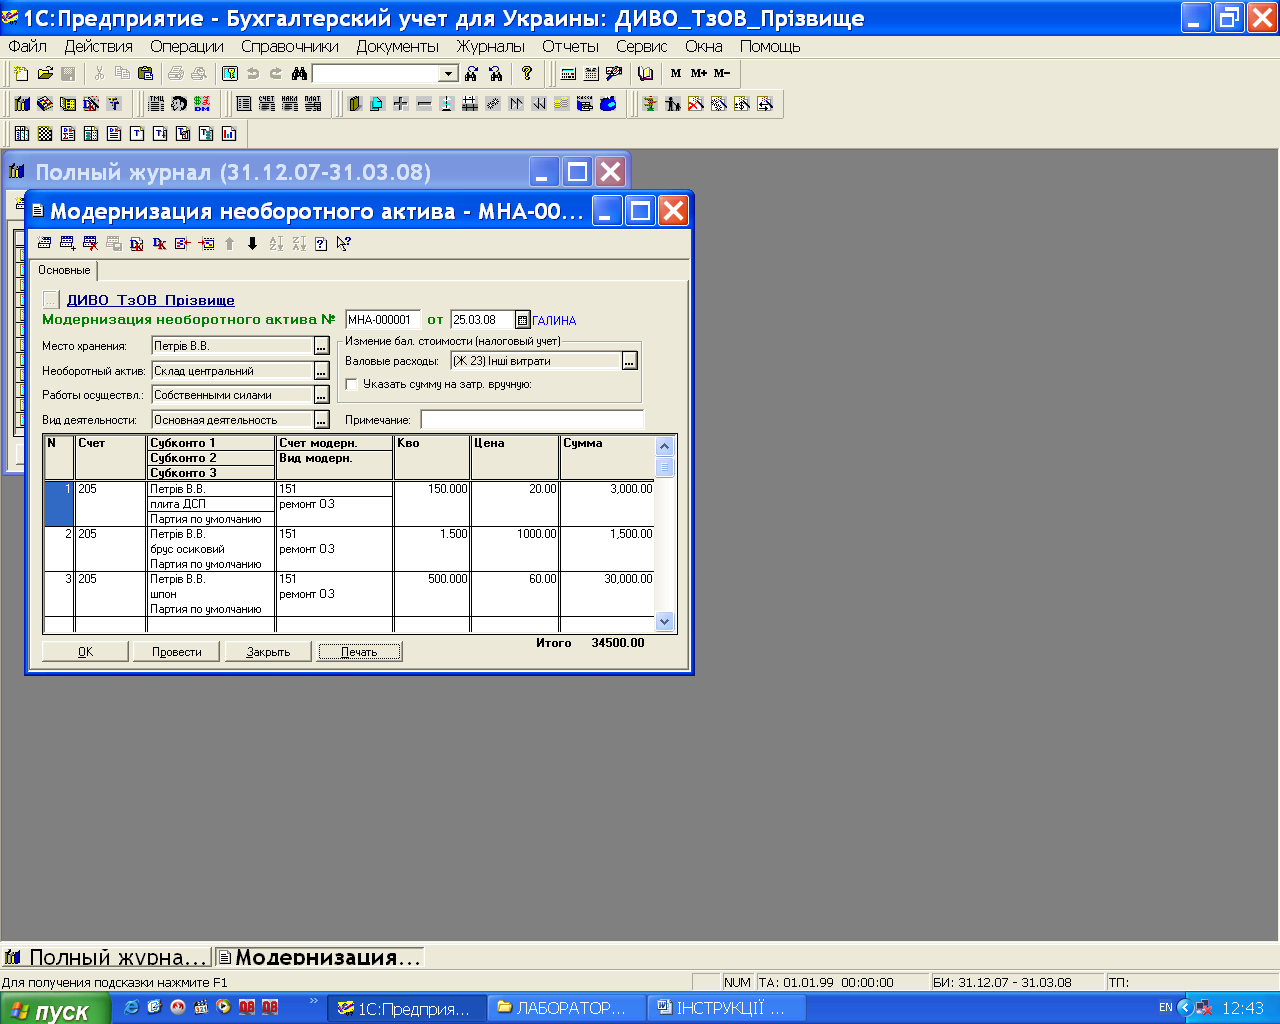The width and height of the screenshot is (1280, 1024).
Task: Click the delete row icon with red X
Action: 90,243
